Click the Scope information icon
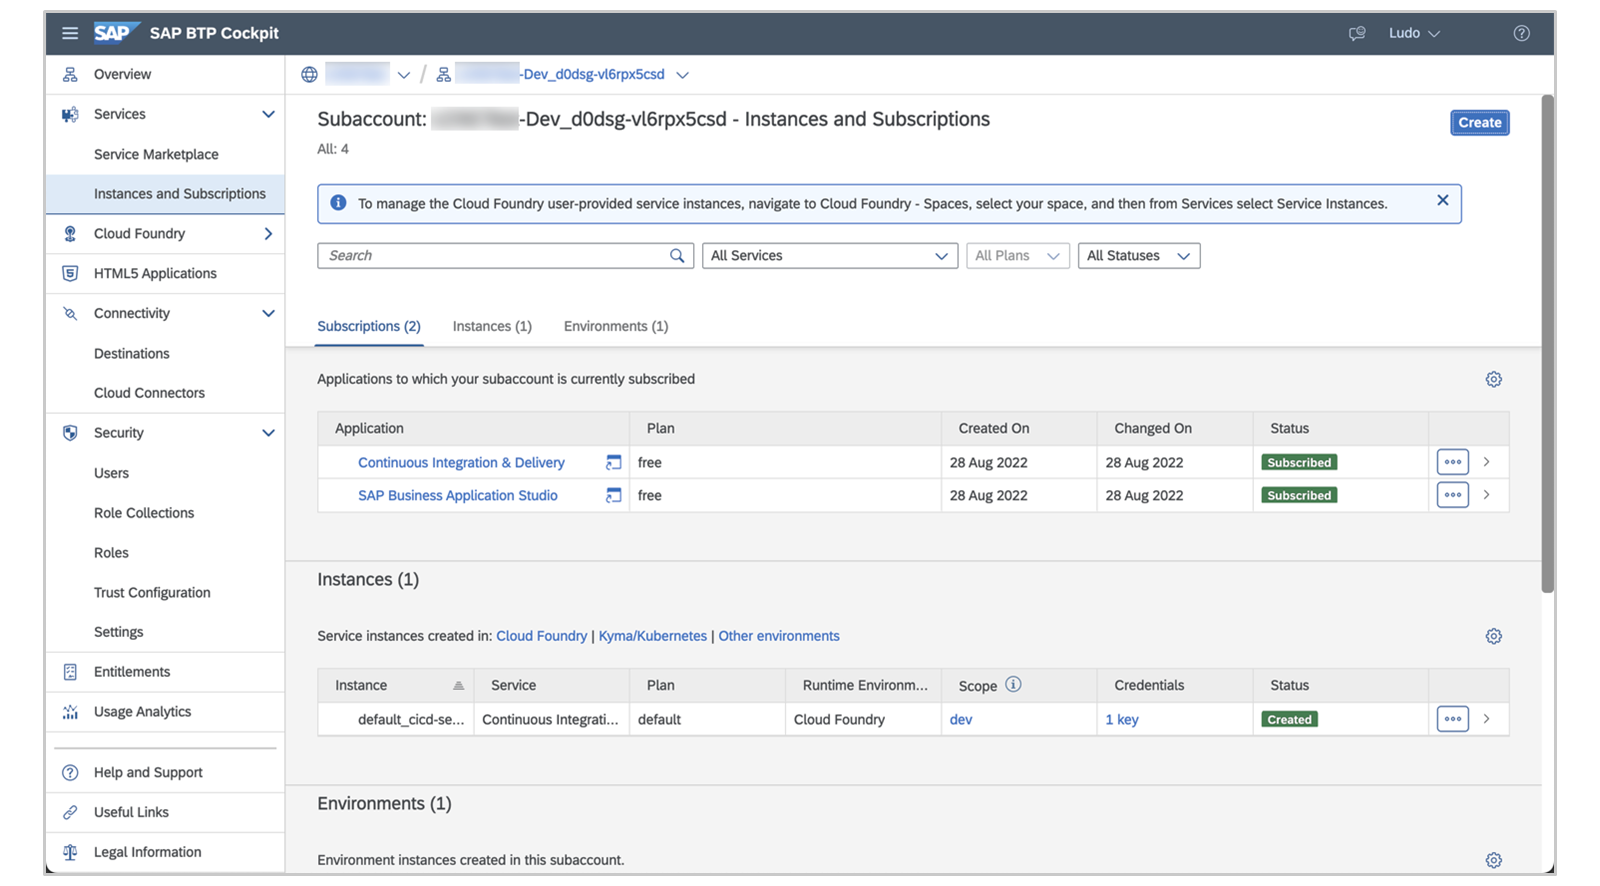This screenshot has height=886, width=1600. (x=1013, y=685)
